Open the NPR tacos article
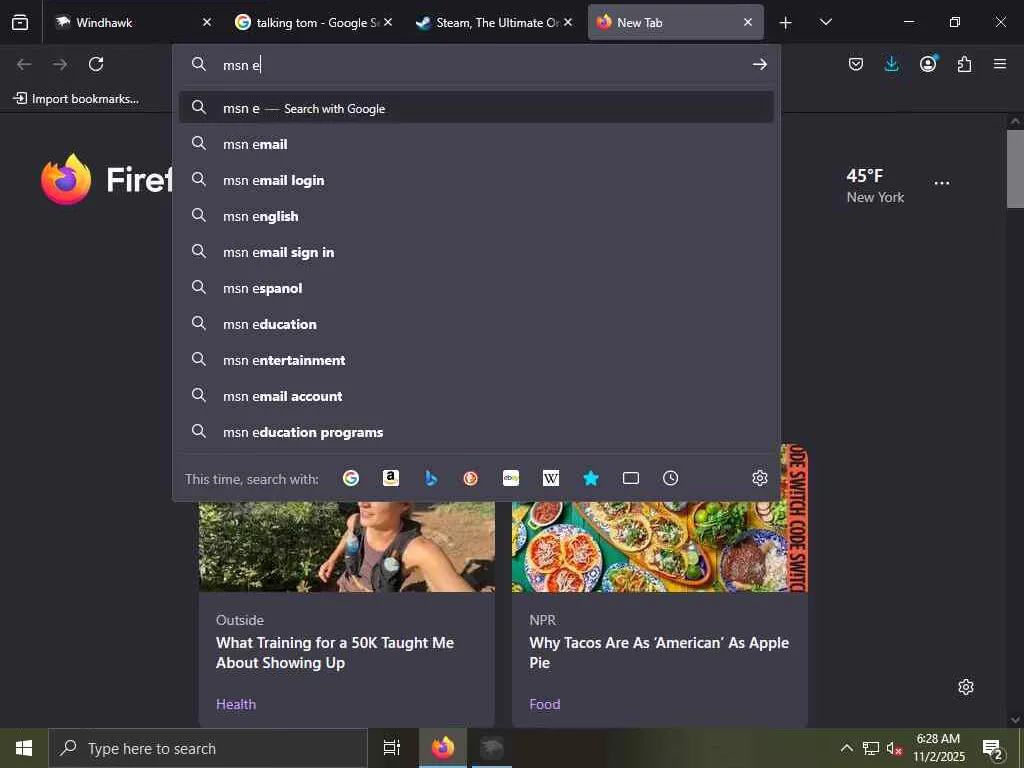 (x=659, y=652)
